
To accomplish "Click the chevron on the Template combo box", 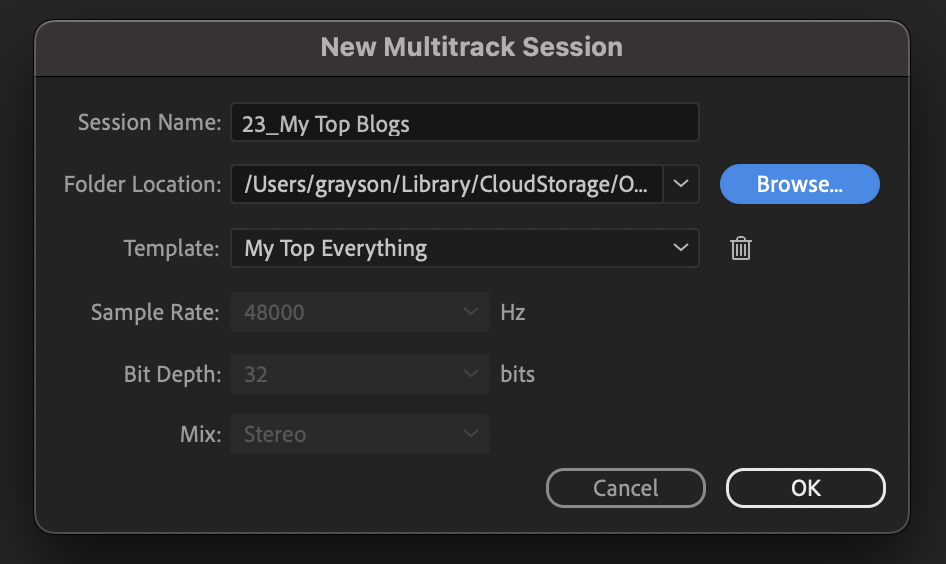I will coord(680,248).
